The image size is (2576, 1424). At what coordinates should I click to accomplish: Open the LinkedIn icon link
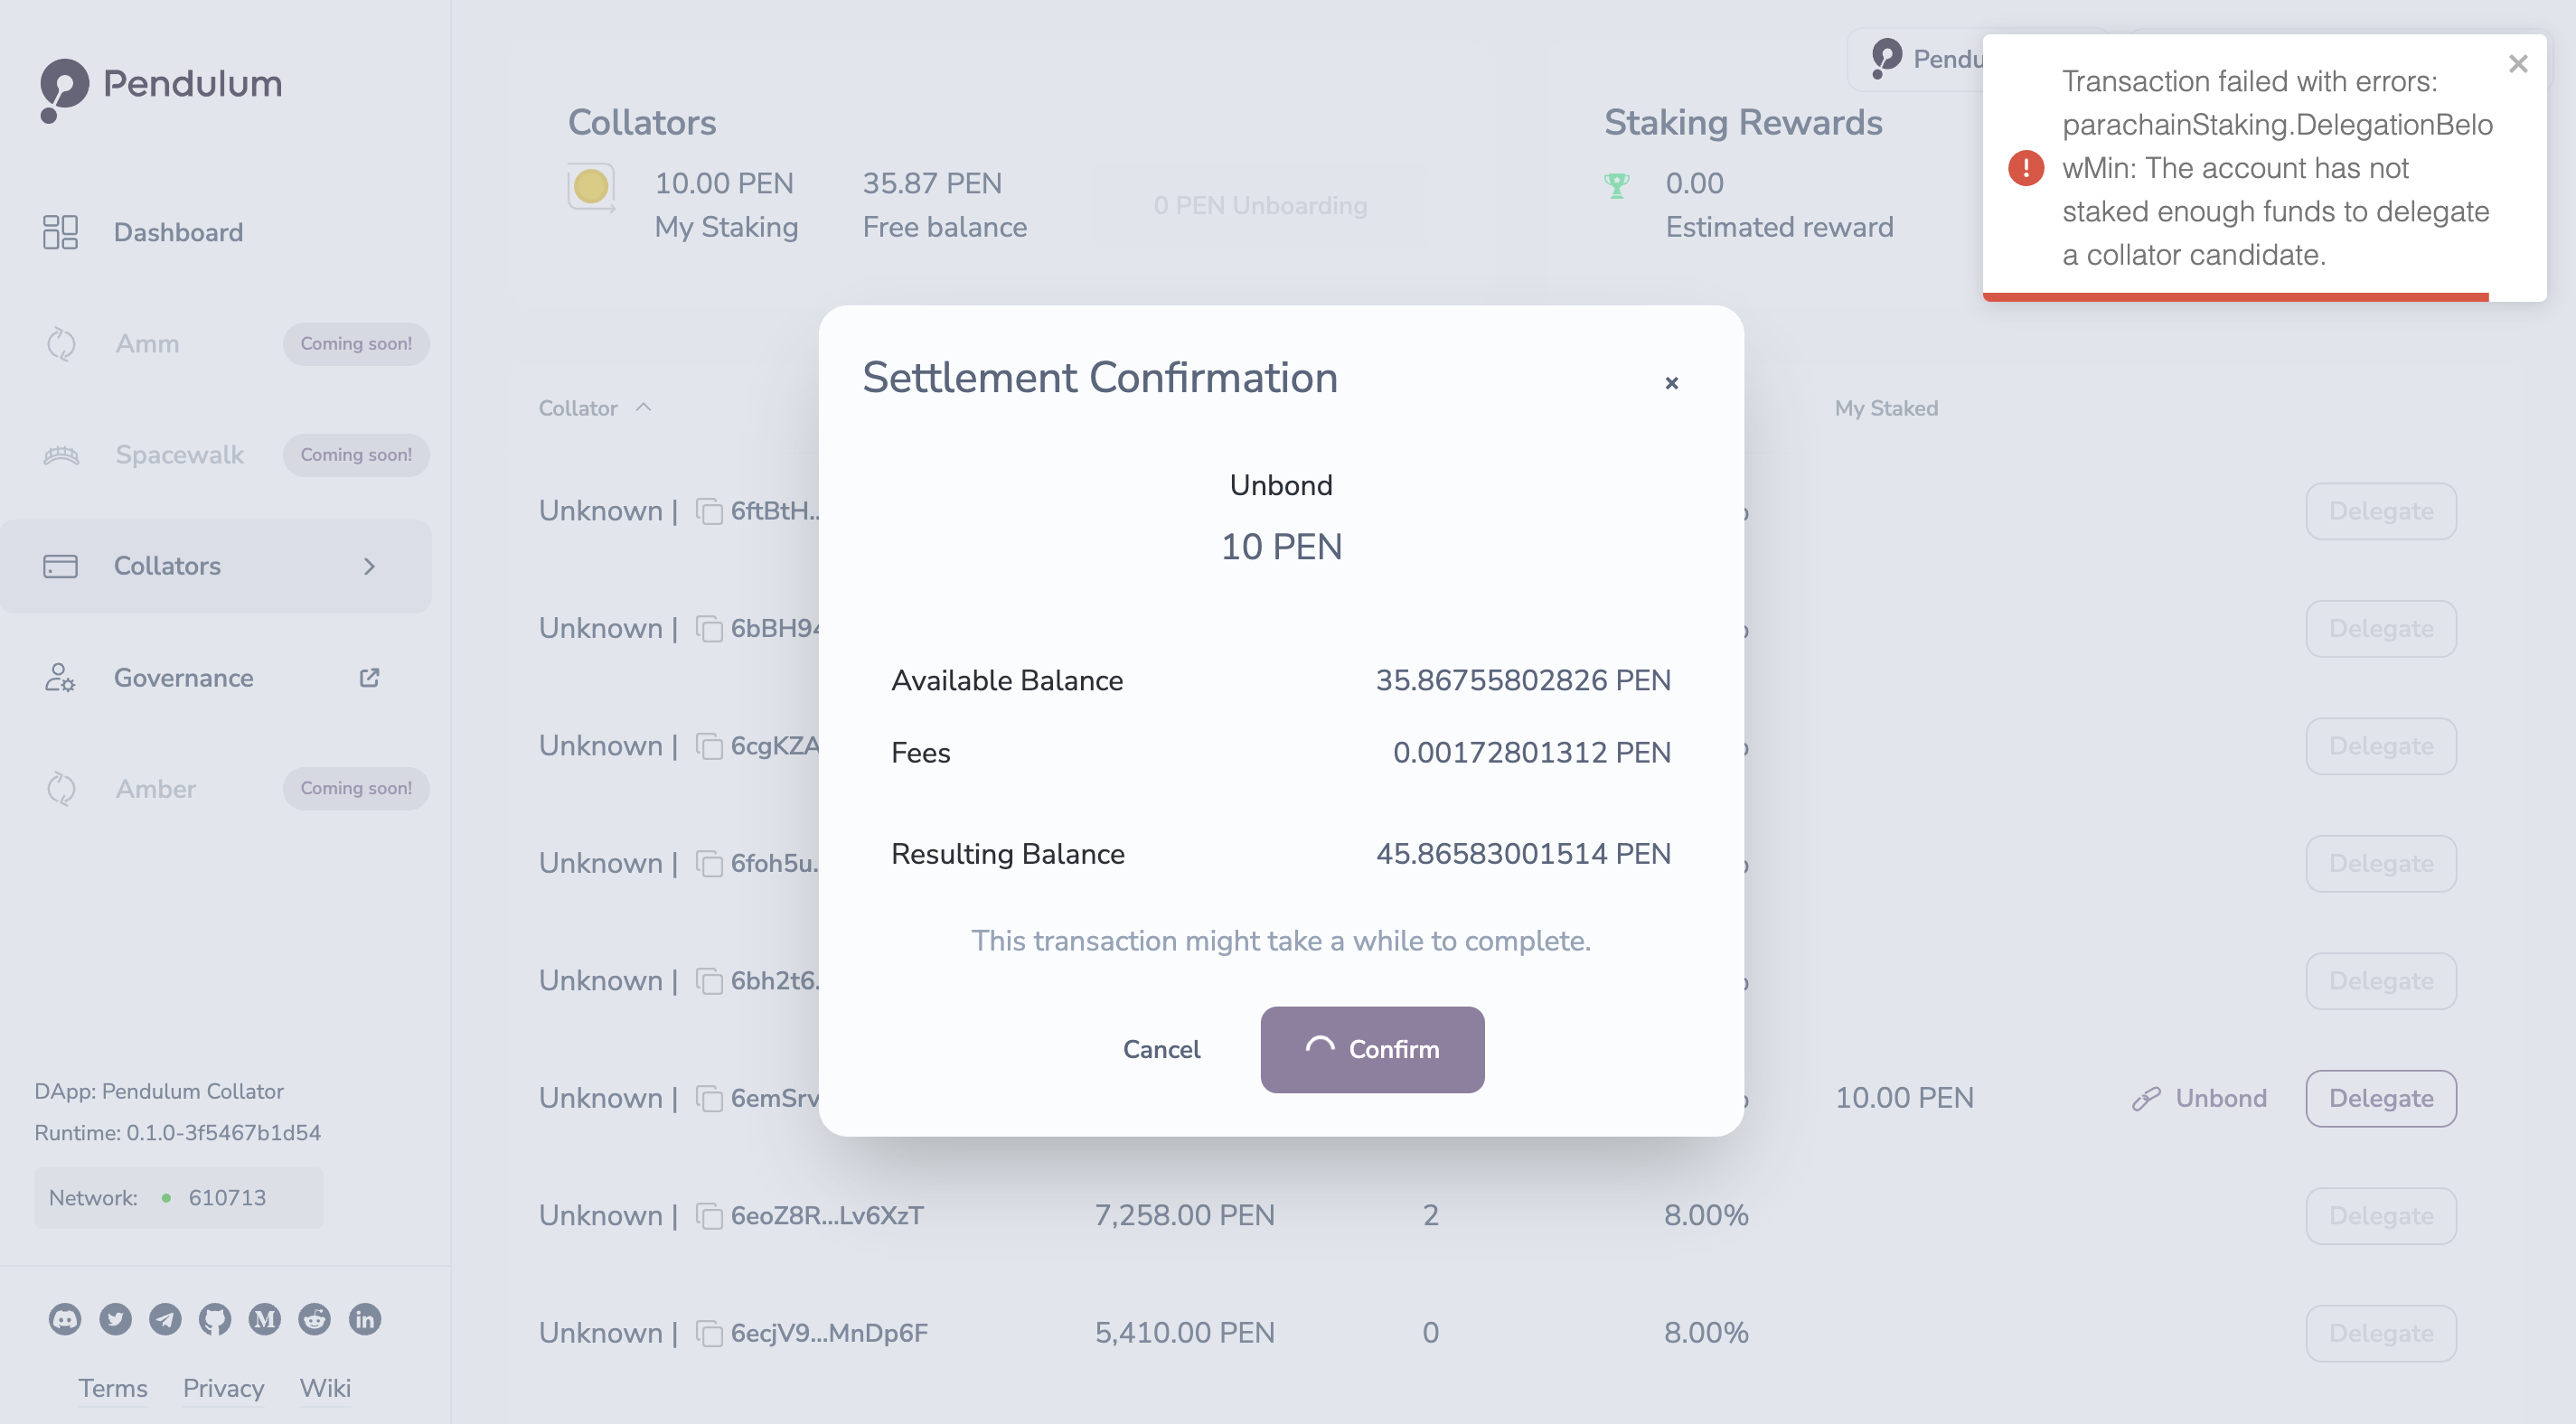[x=365, y=1319]
